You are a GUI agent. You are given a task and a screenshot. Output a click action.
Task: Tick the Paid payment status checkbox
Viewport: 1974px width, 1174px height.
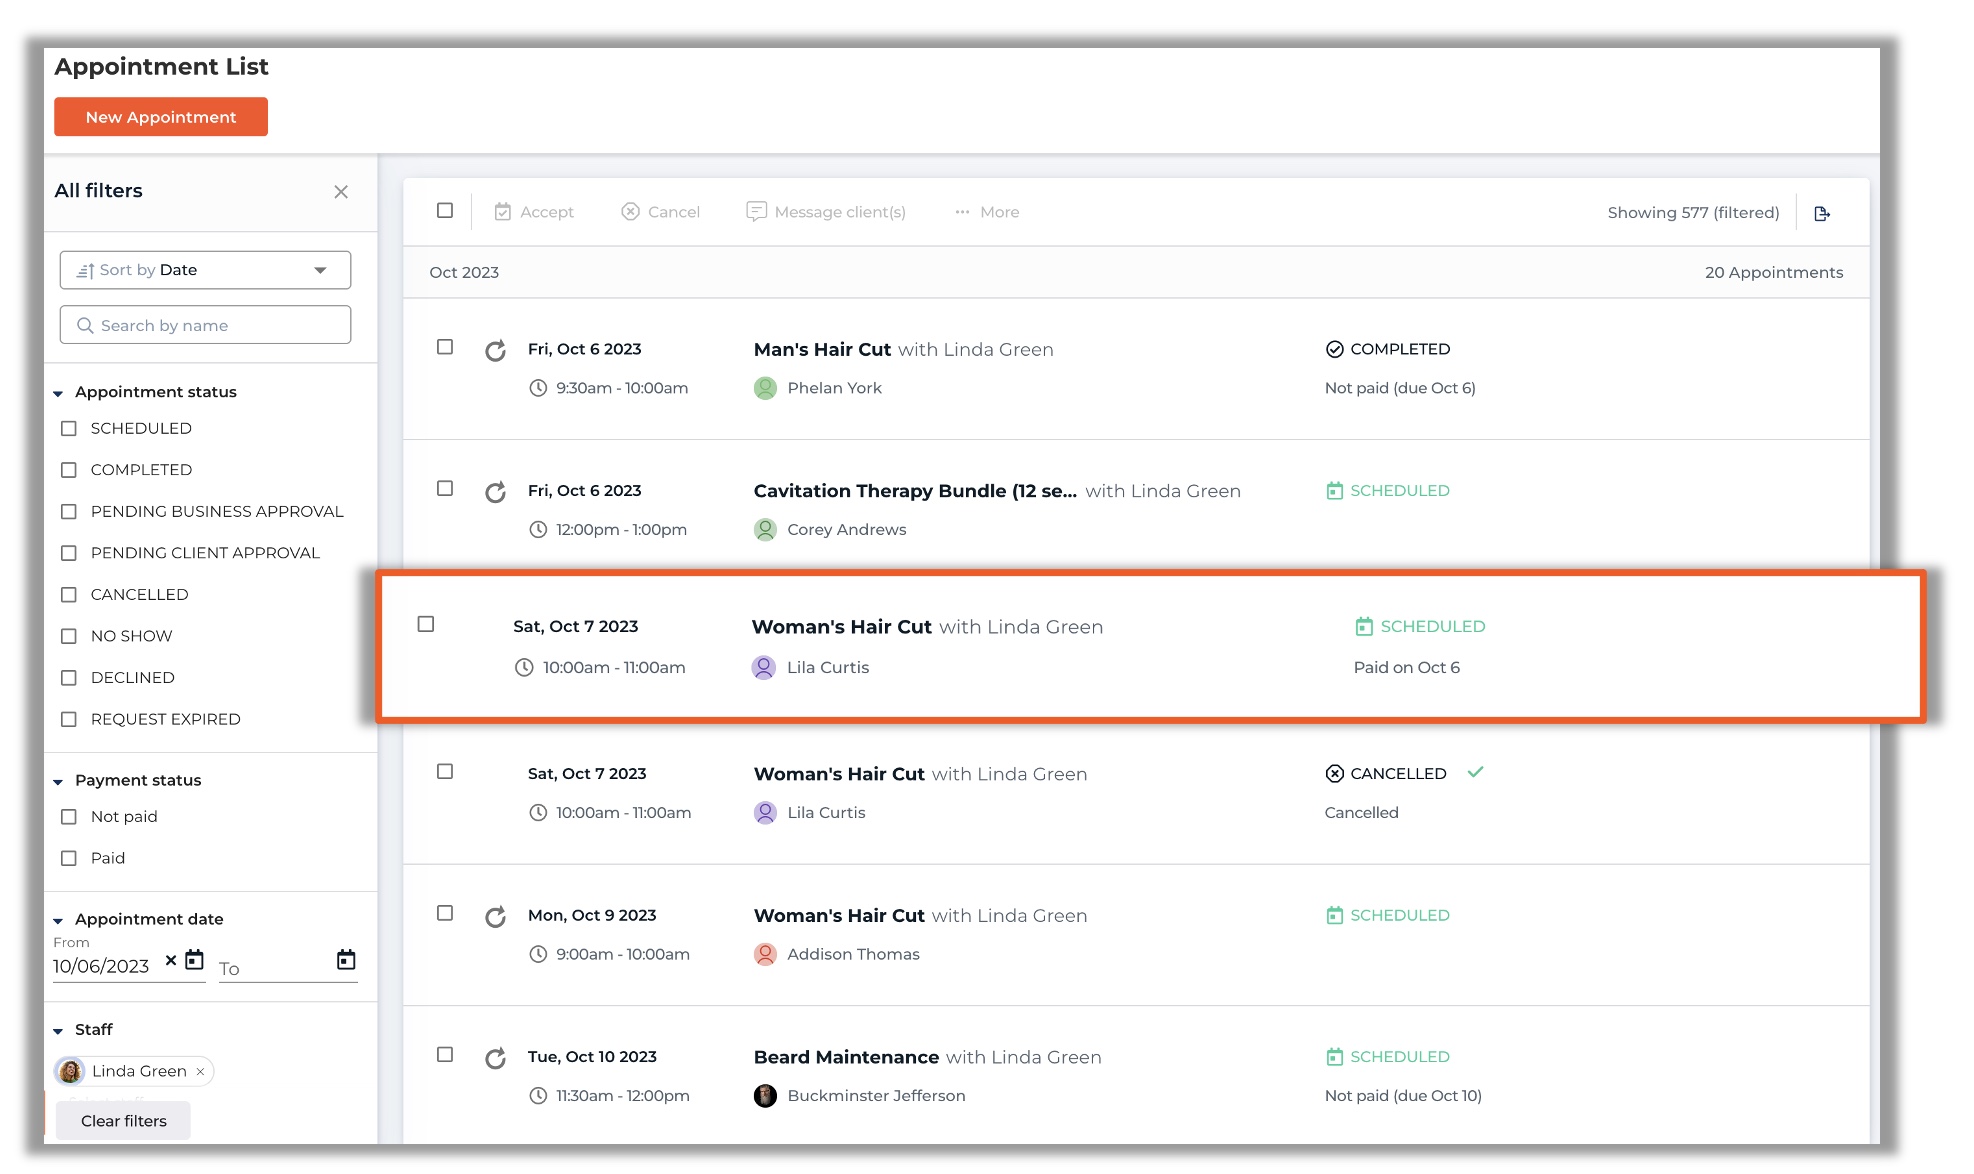click(x=69, y=858)
